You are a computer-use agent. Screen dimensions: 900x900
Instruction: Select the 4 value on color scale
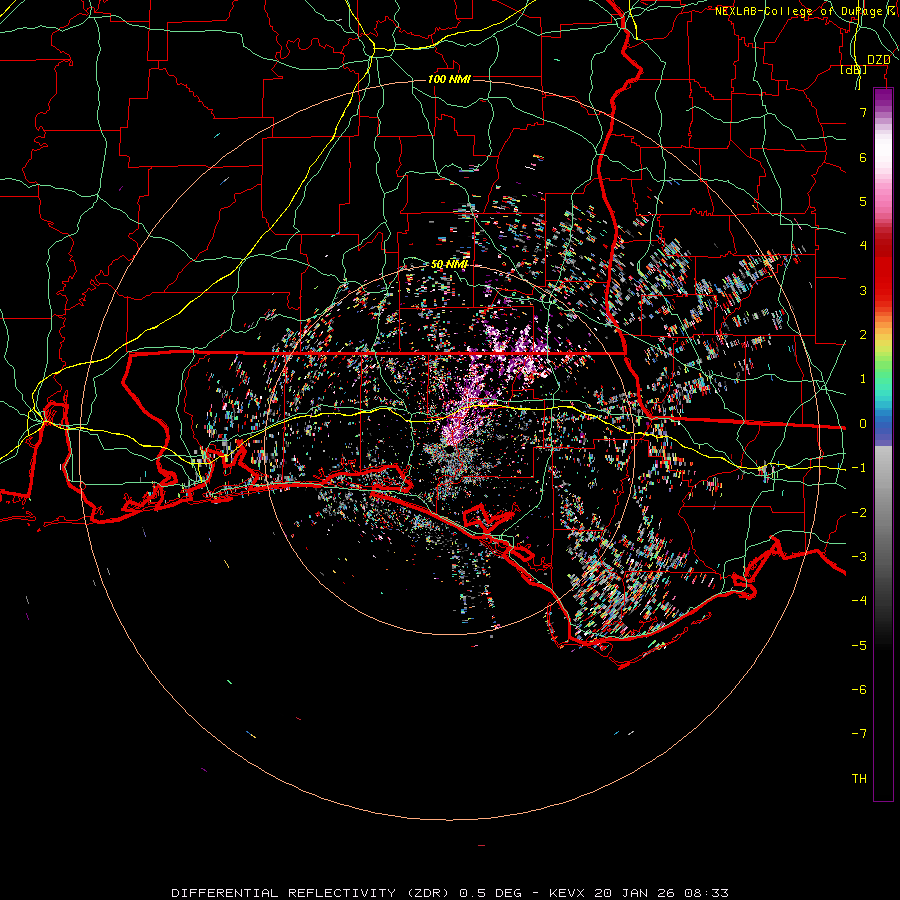pos(863,246)
